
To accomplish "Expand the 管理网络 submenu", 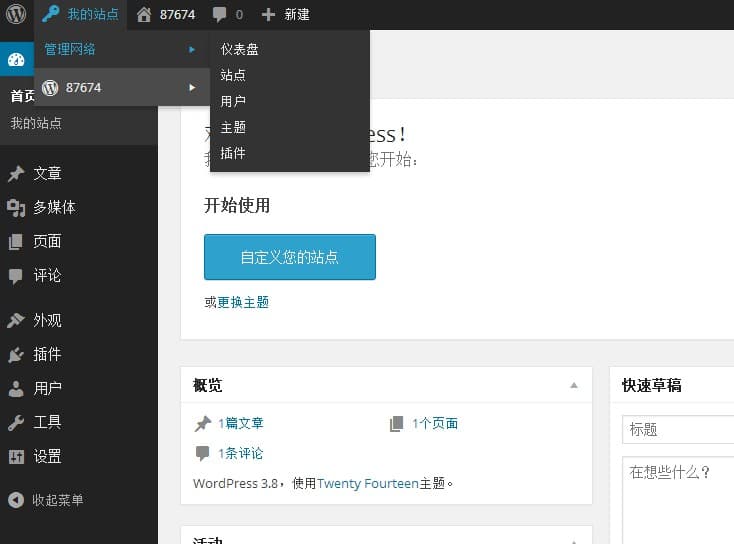I will pyautogui.click(x=120, y=49).
